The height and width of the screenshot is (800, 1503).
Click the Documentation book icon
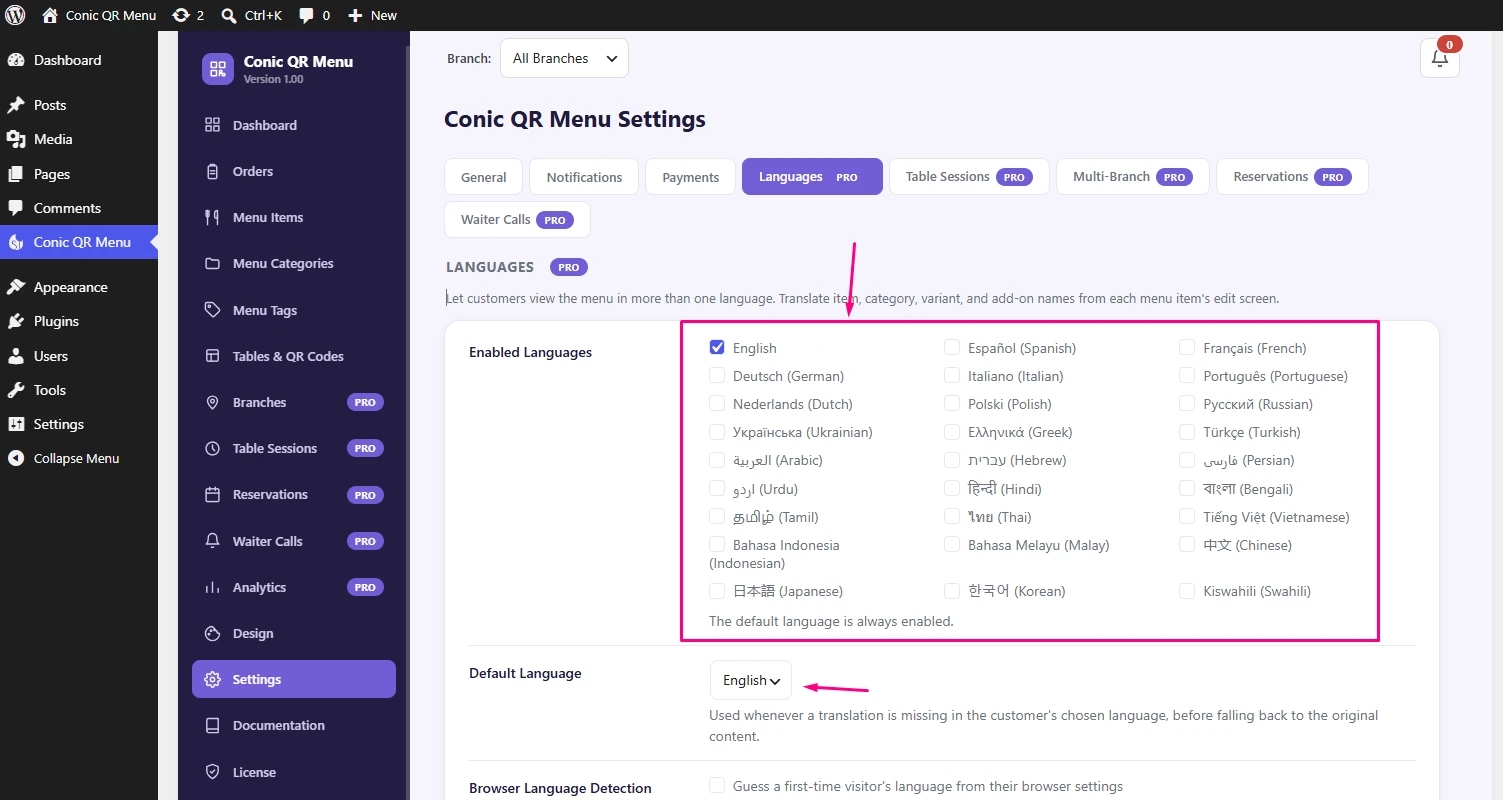(212, 726)
